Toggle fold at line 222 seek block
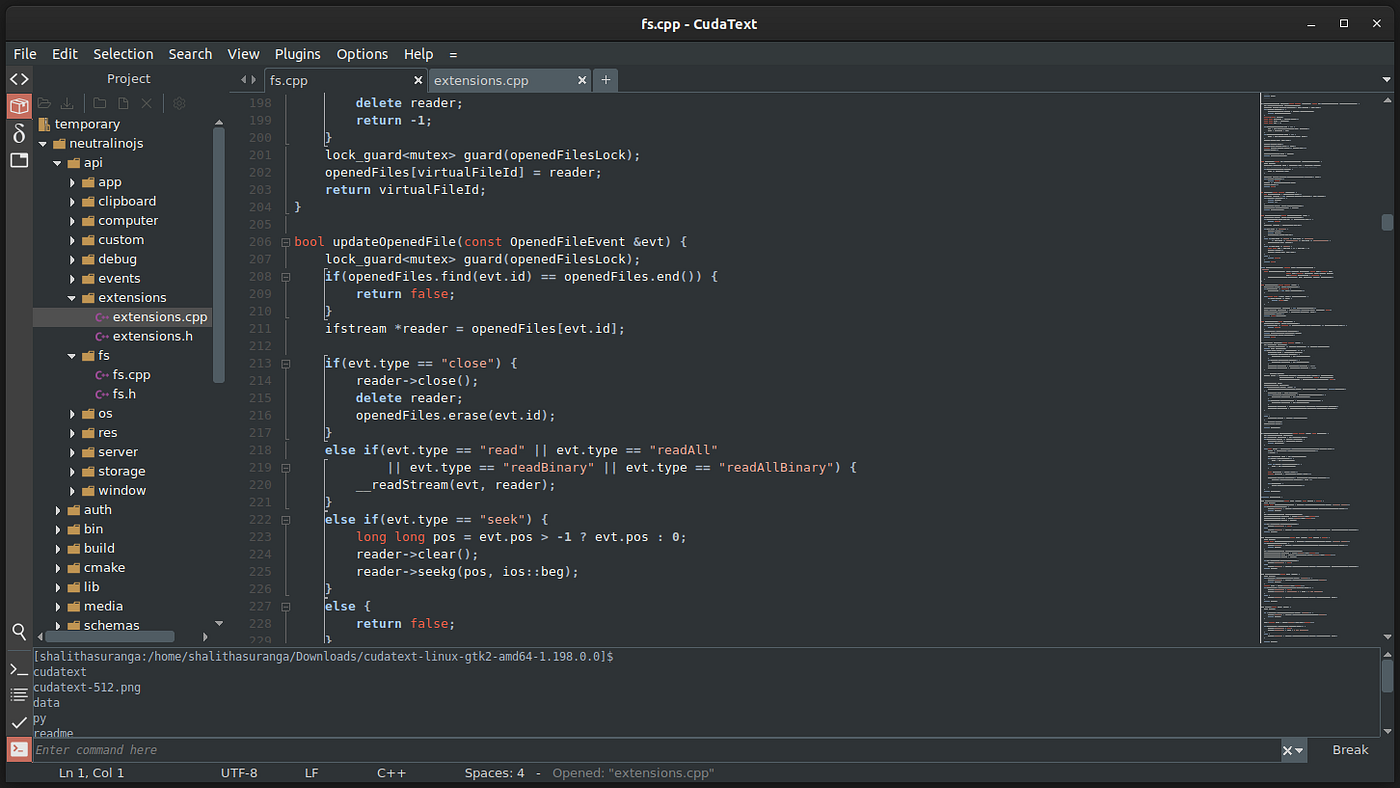Image resolution: width=1400 pixels, height=788 pixels. pyautogui.click(x=285, y=520)
